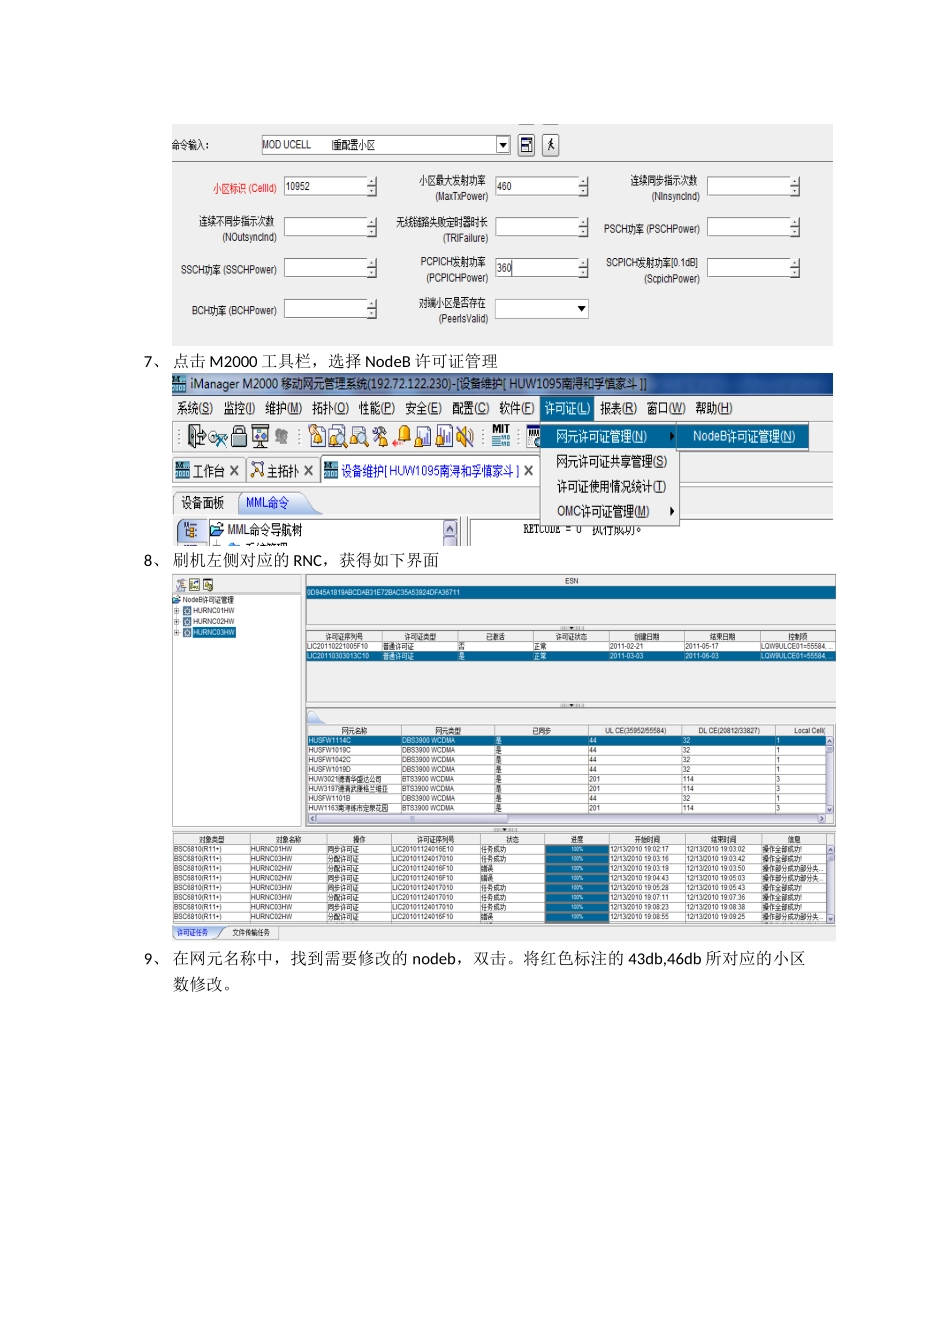
Task: Click the exit door icon in toolbar
Action: tap(197, 436)
